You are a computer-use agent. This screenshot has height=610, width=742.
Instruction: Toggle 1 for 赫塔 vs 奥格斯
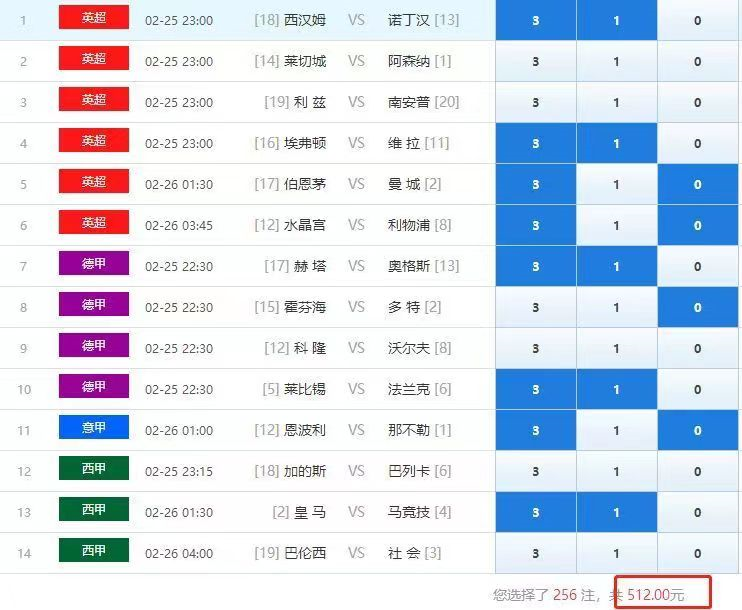[x=617, y=266]
